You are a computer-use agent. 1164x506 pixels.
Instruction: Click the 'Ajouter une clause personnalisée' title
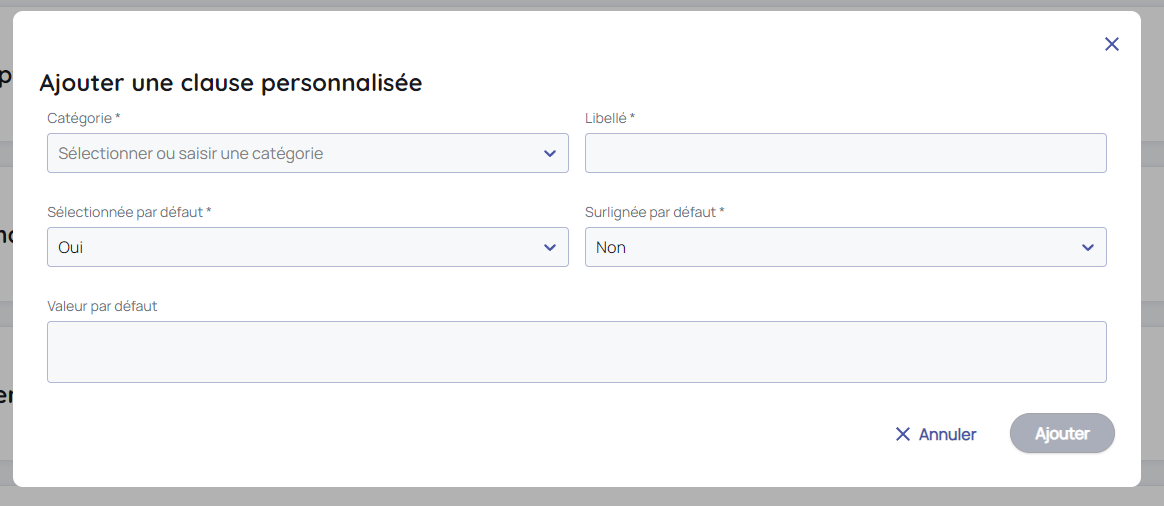click(x=230, y=83)
